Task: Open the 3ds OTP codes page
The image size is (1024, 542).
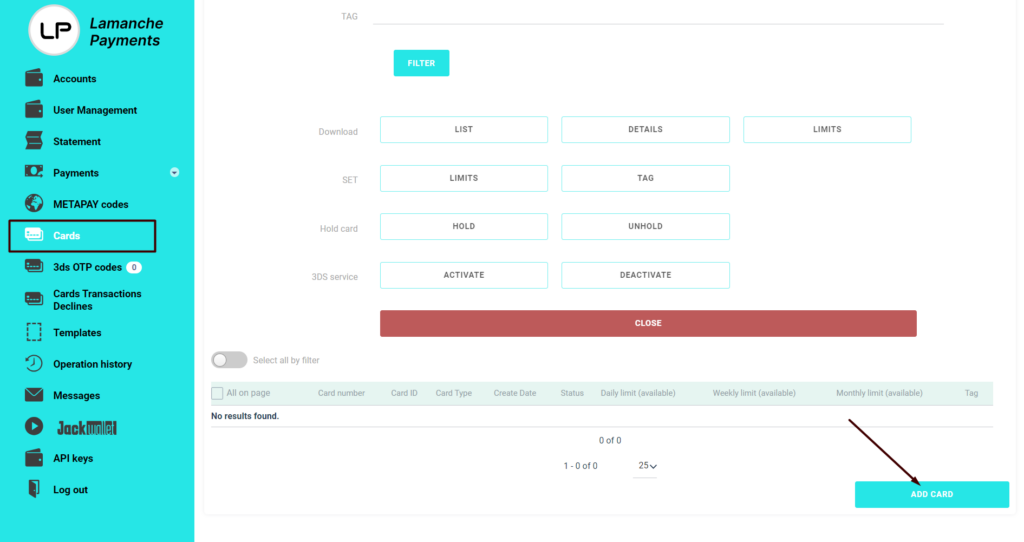Action: click(x=87, y=267)
